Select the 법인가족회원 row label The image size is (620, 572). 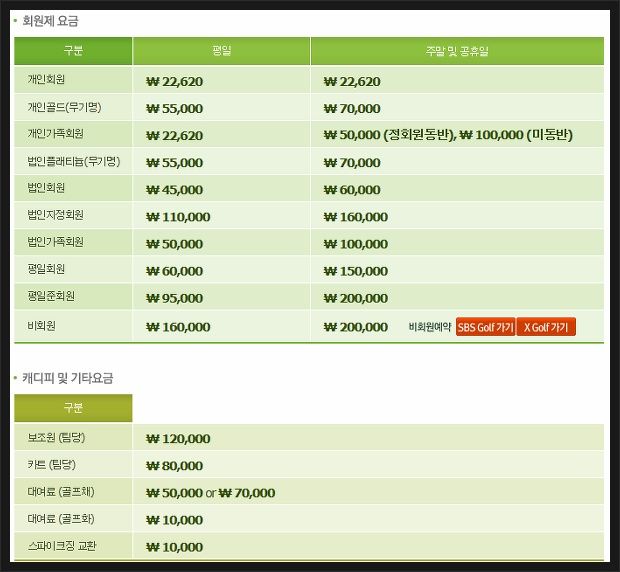click(x=55, y=242)
